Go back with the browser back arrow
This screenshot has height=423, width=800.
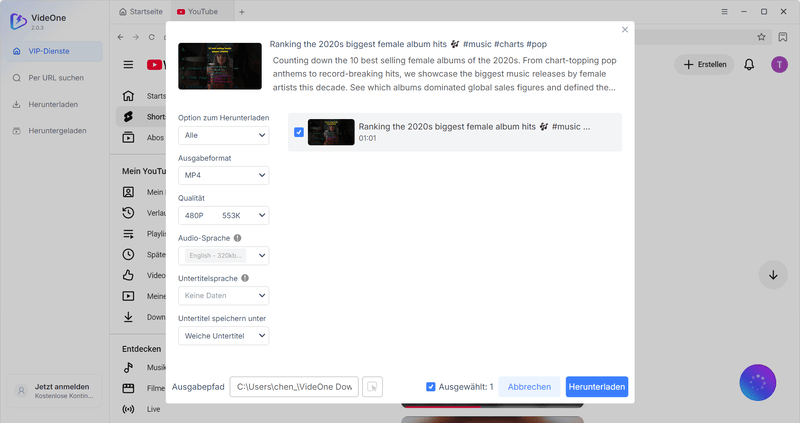120,37
